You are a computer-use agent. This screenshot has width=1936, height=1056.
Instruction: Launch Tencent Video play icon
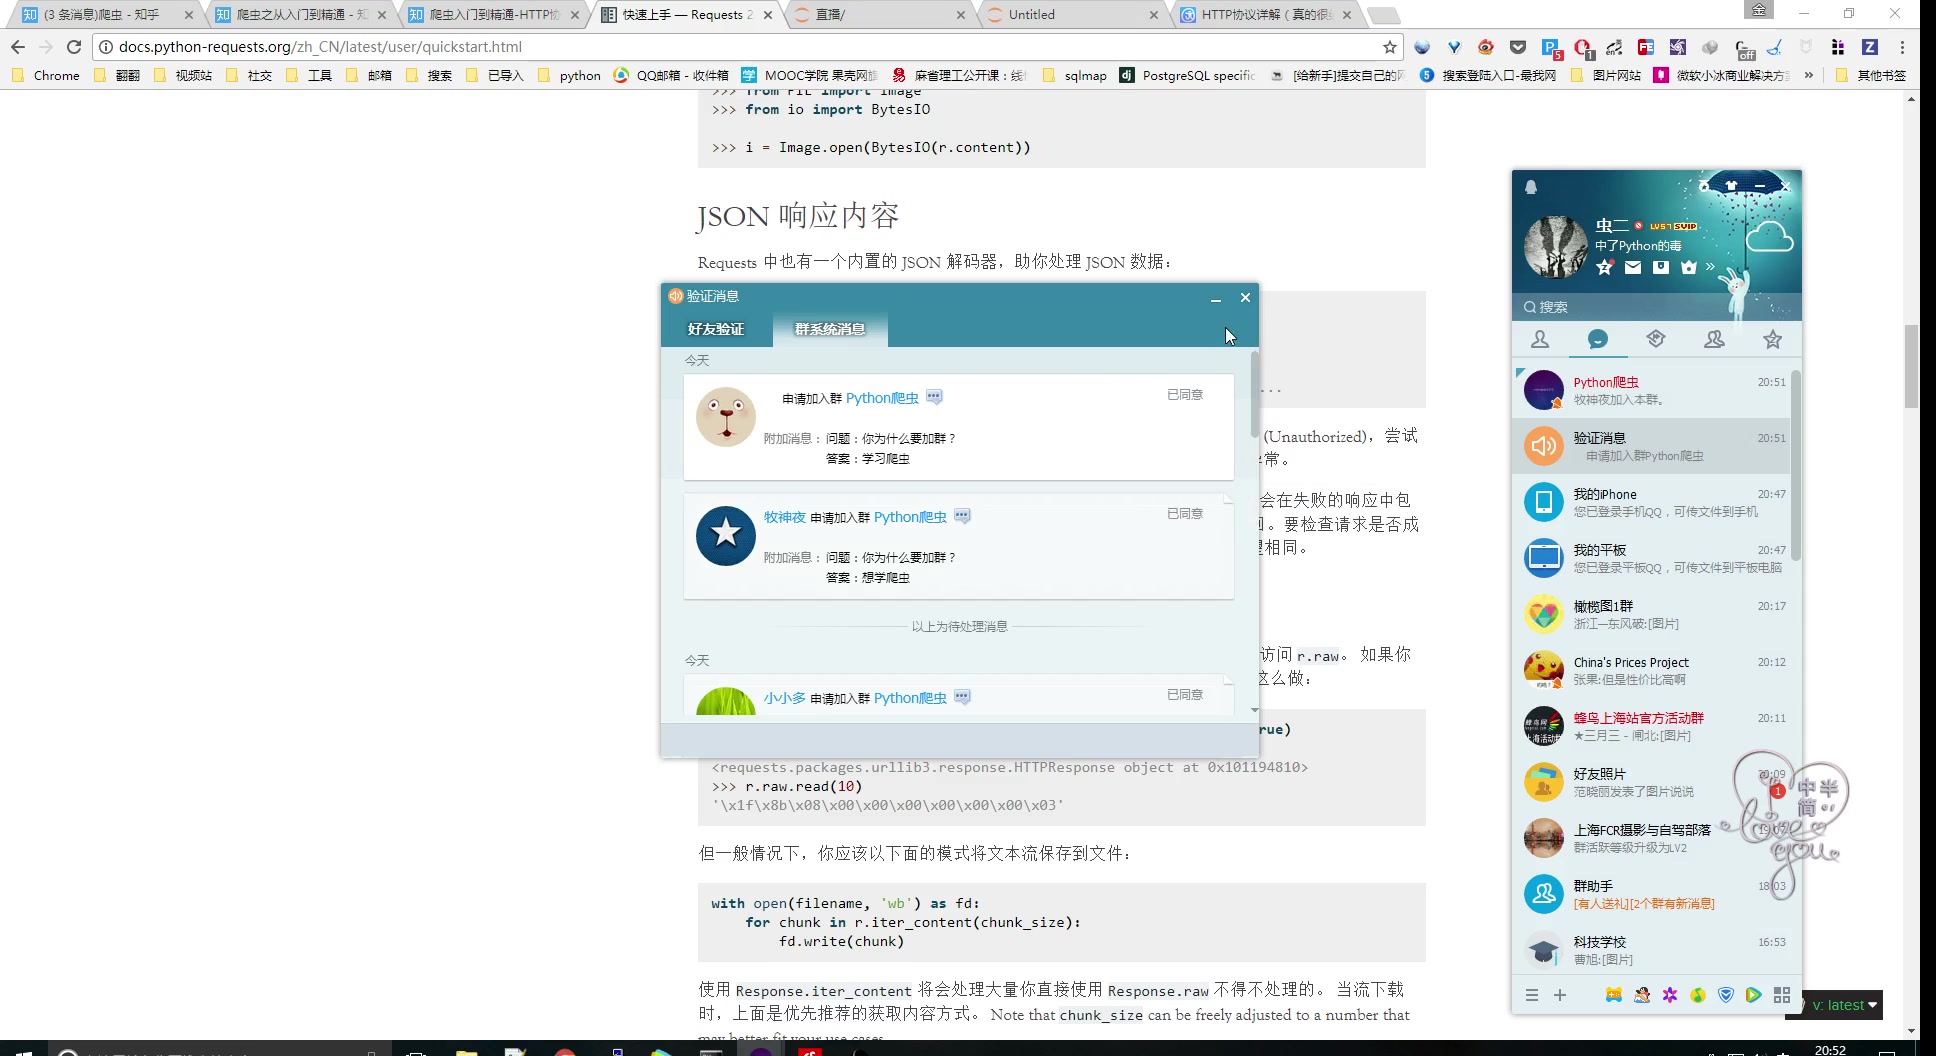1753,995
